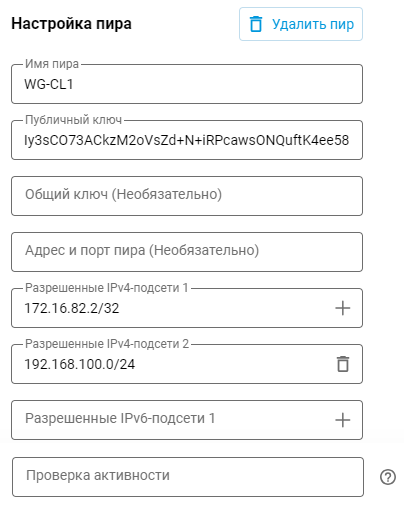Edit the 192.168.100.0/24 subnet value
Viewport: 404px width, 505px height.
(x=80, y=364)
